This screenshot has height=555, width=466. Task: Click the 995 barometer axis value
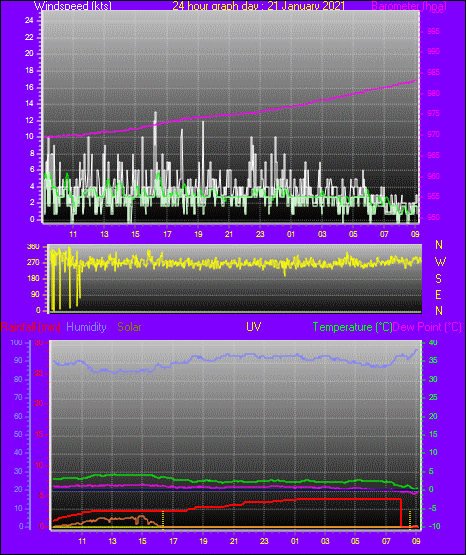click(x=433, y=31)
